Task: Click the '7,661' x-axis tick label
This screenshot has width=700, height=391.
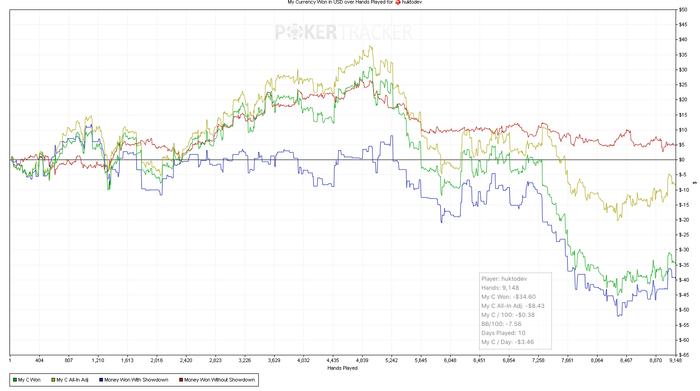Action: tap(567, 360)
